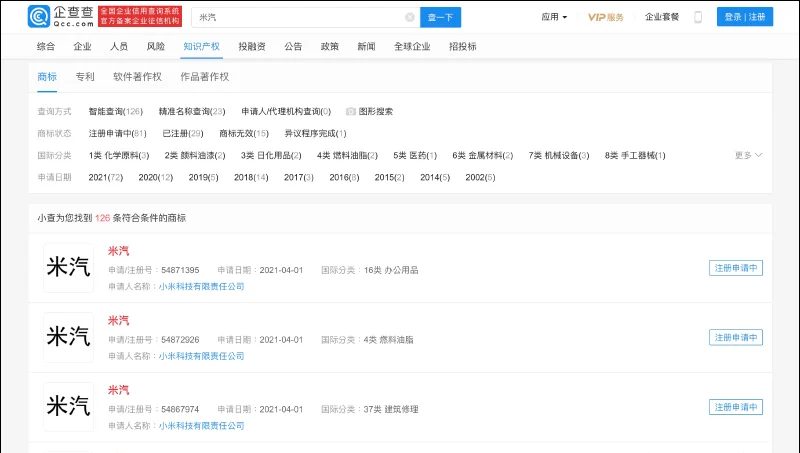This screenshot has height=453, width=800.
Task: Filter by 注册申请中(81) status
Action: 117,133
